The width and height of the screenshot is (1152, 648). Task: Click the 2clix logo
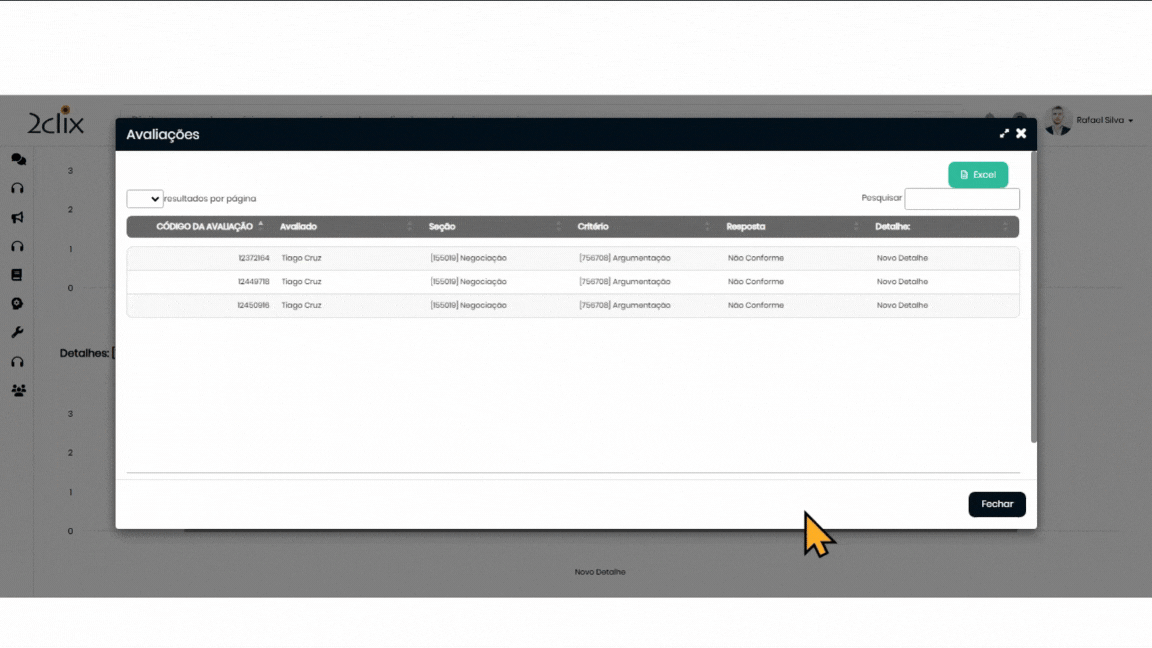pyautogui.click(x=56, y=123)
